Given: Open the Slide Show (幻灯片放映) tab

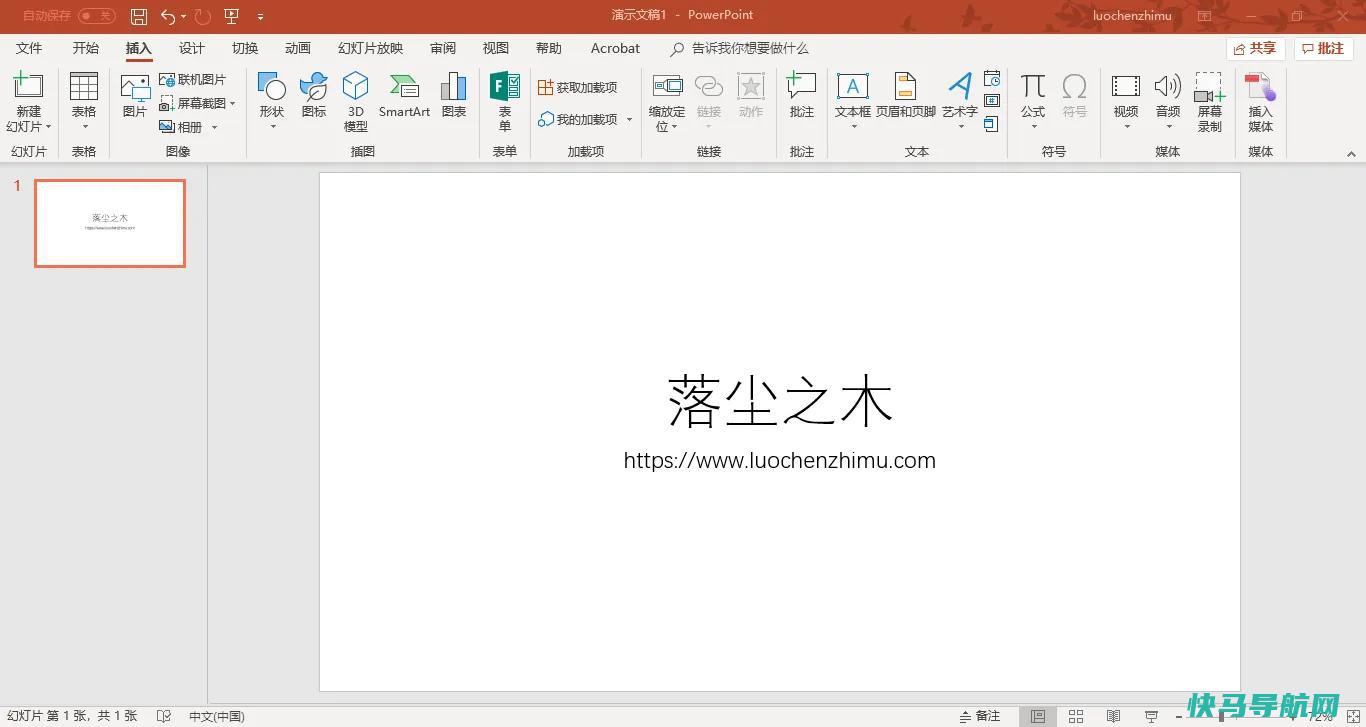Looking at the screenshot, I should coord(370,48).
